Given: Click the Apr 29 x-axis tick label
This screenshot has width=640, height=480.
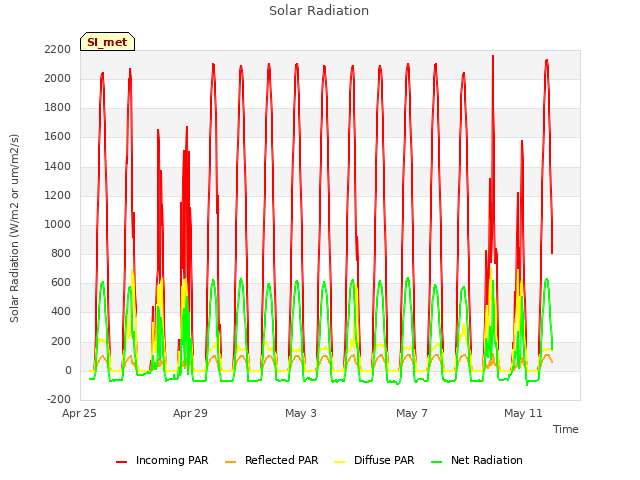Looking at the screenshot, I should pyautogui.click(x=190, y=413).
